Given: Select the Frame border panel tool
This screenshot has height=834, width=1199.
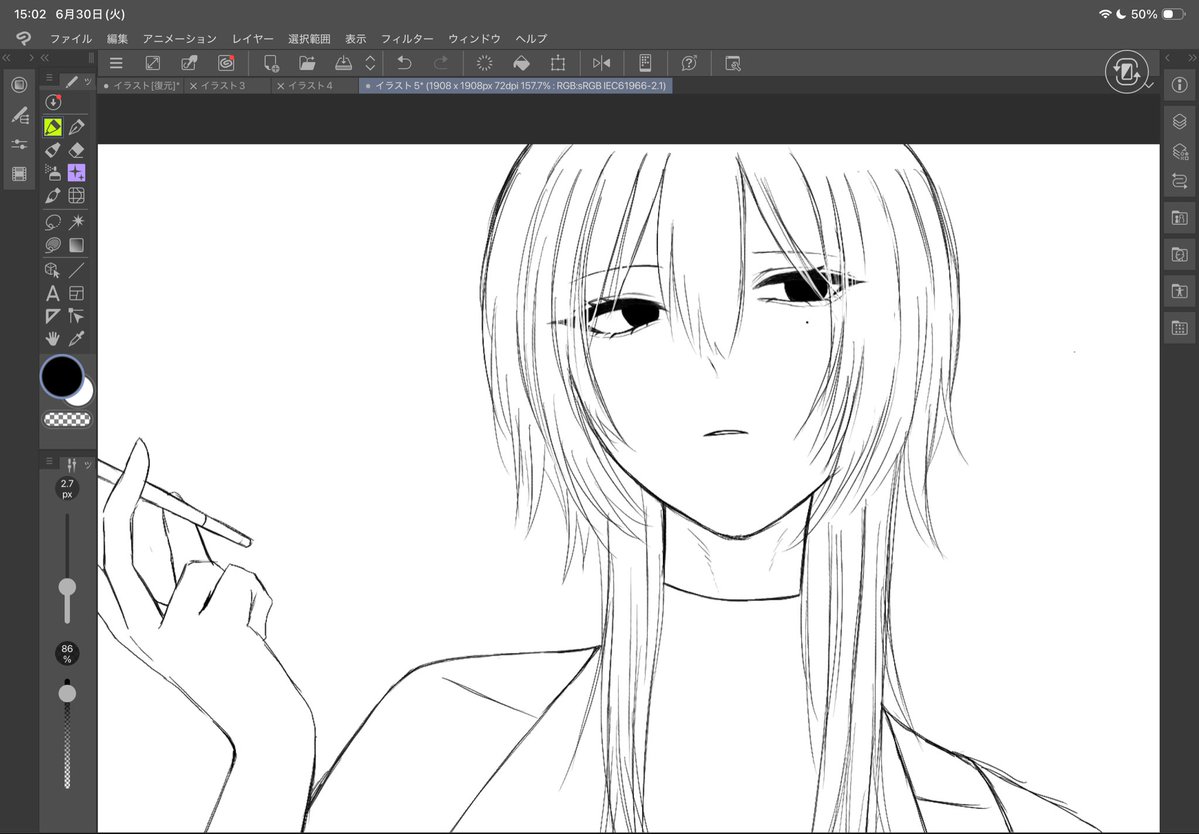Looking at the screenshot, I should click(76, 293).
